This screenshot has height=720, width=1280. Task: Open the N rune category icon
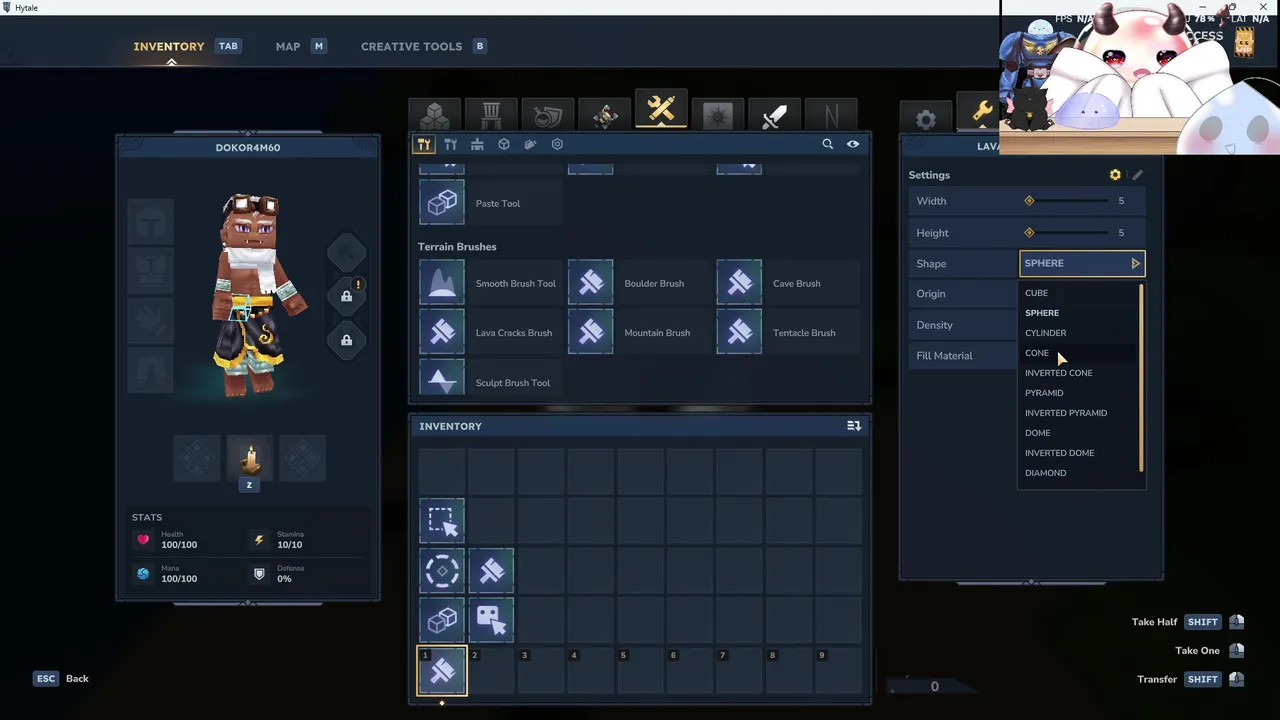(x=830, y=116)
